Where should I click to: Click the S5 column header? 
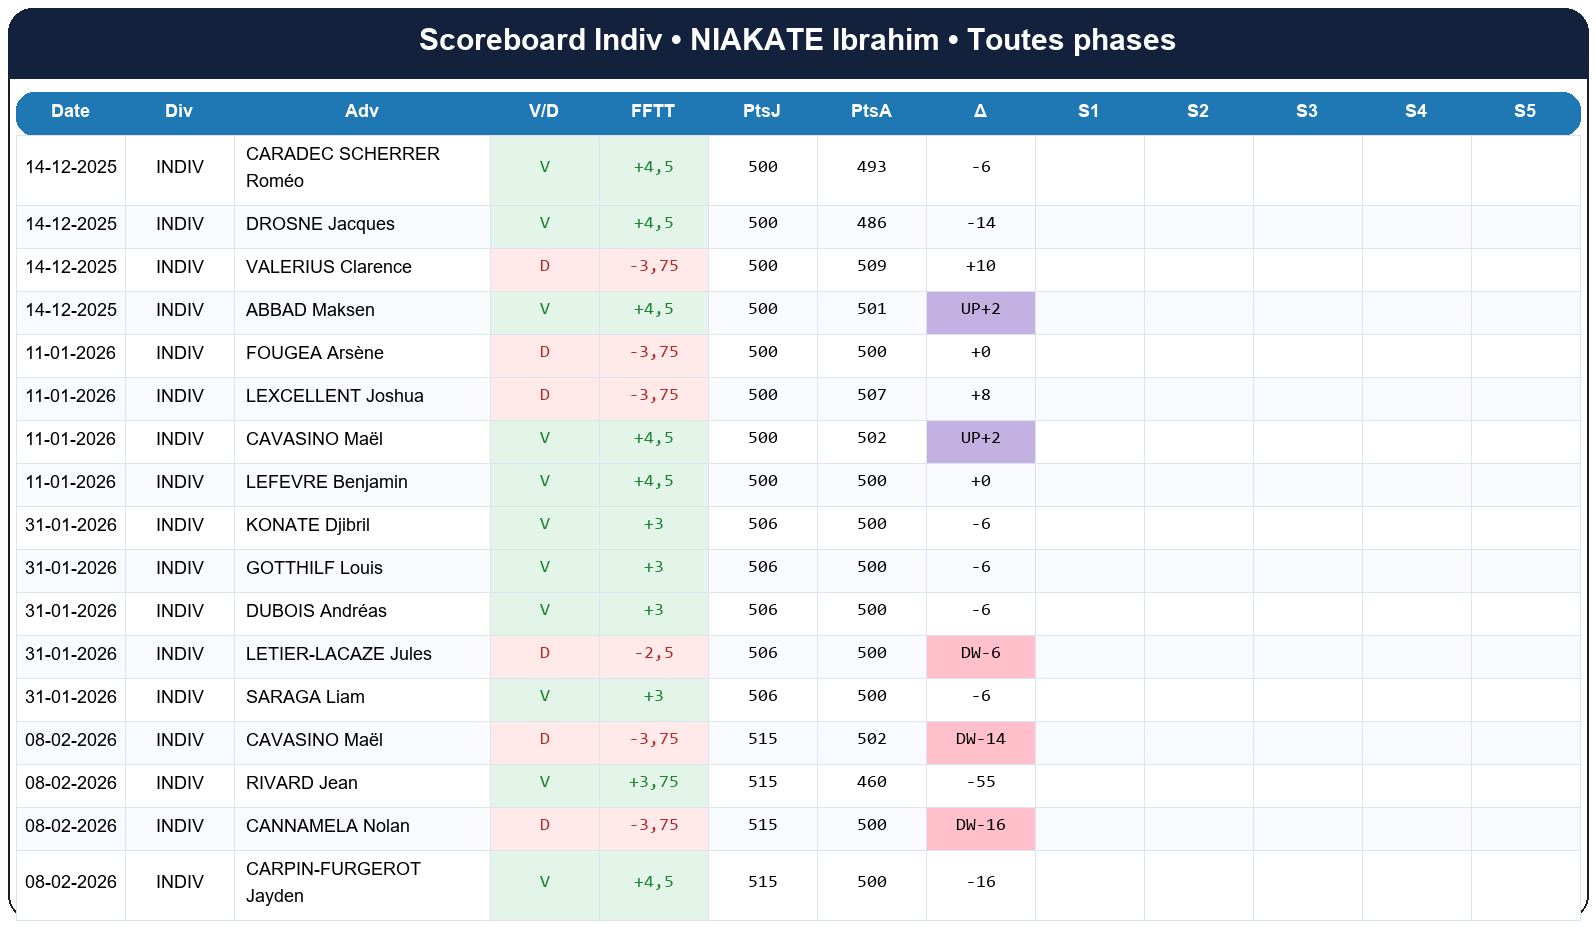pyautogui.click(x=1525, y=111)
